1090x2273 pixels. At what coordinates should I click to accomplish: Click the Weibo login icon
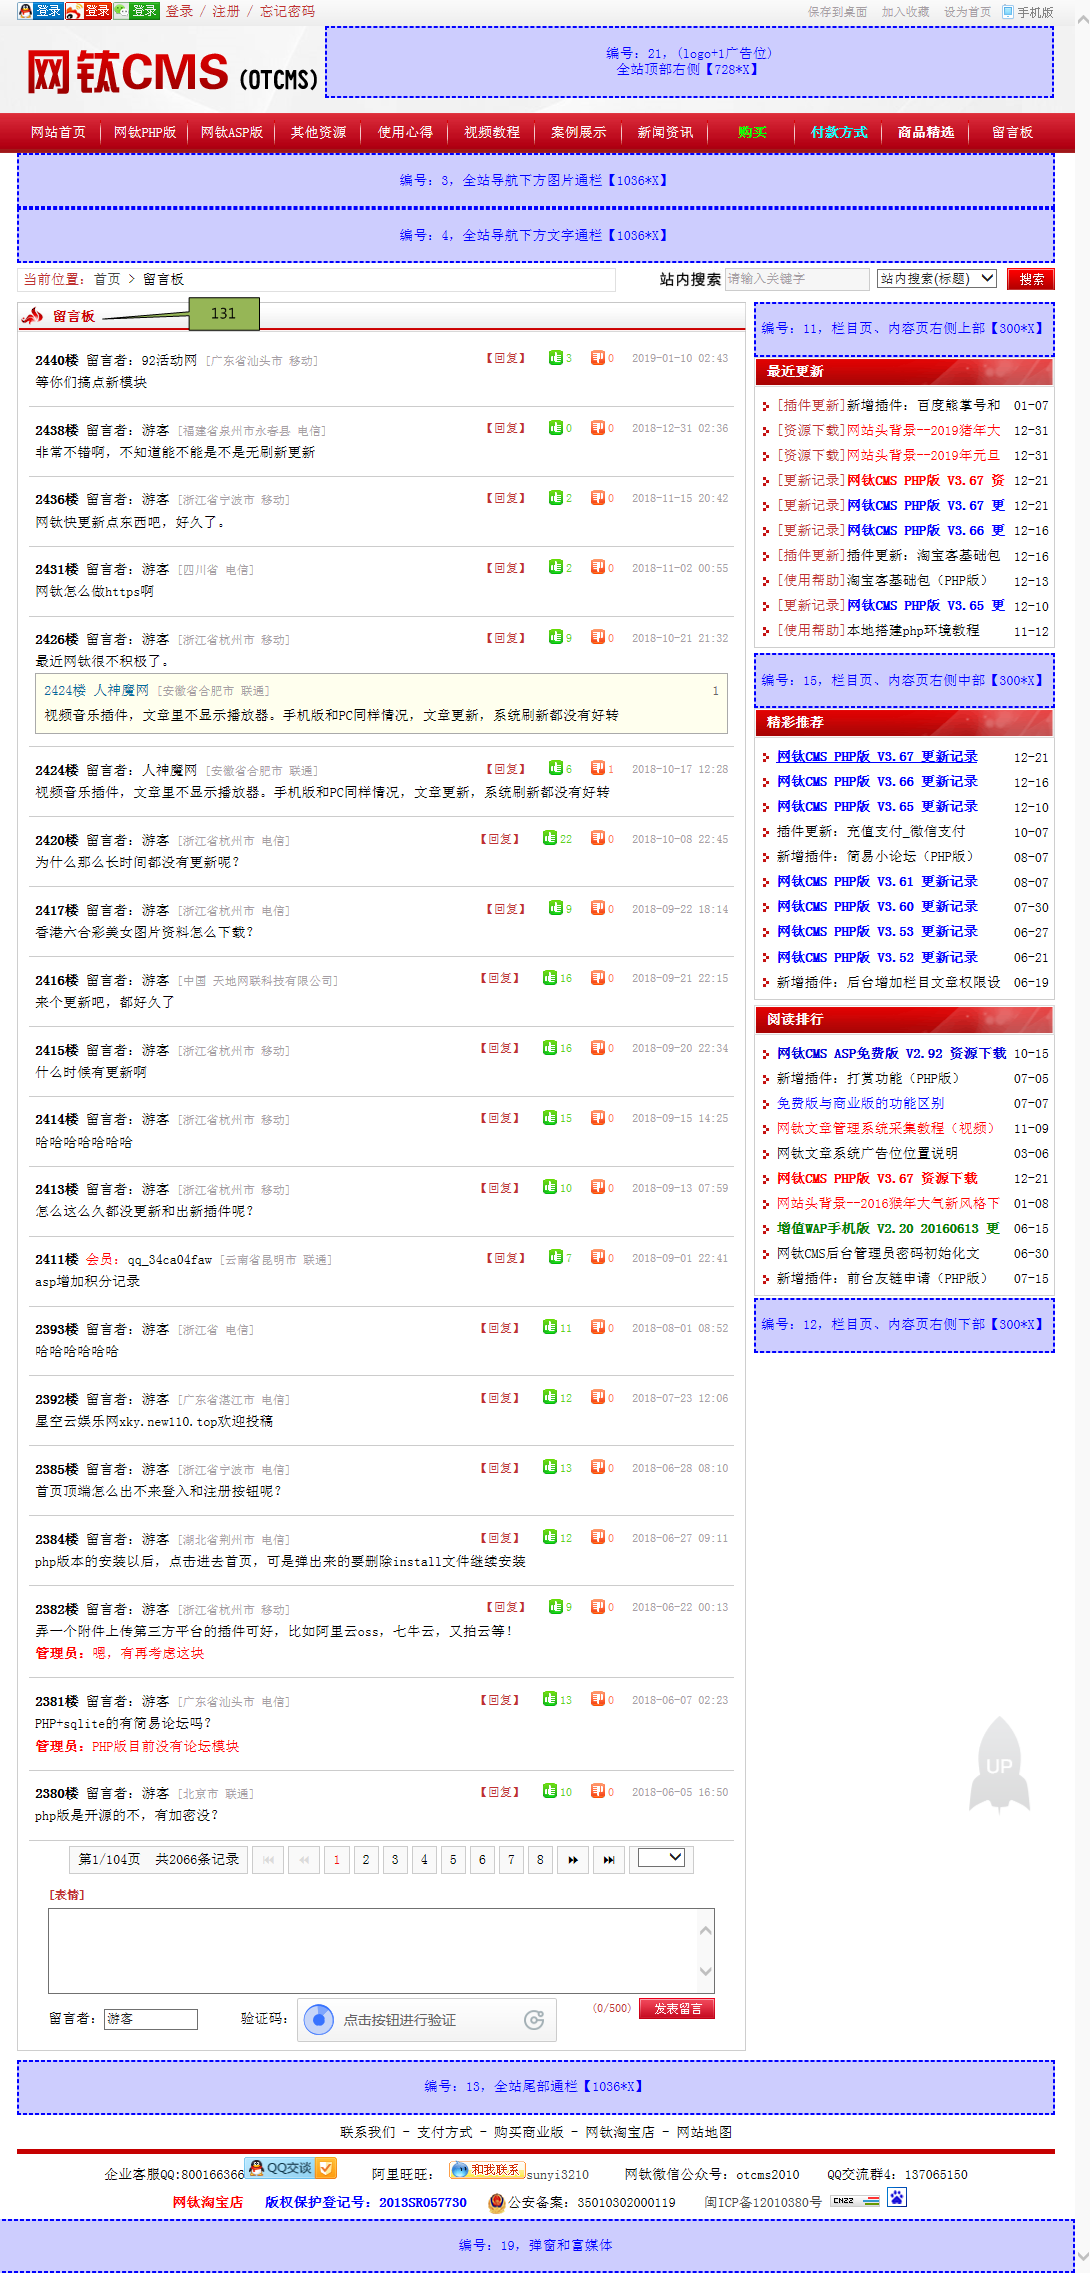click(74, 11)
